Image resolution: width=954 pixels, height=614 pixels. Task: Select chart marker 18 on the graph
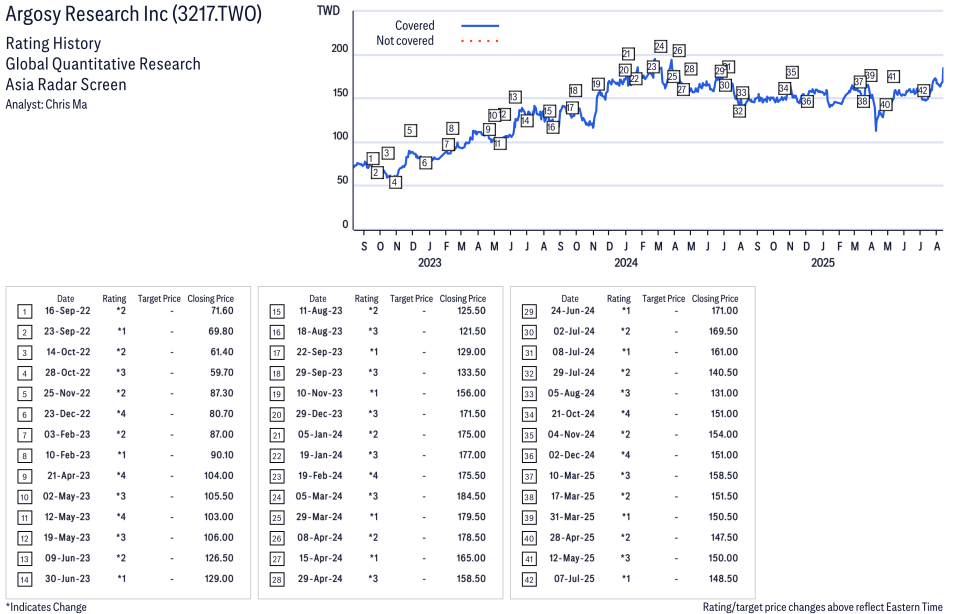pos(574,90)
